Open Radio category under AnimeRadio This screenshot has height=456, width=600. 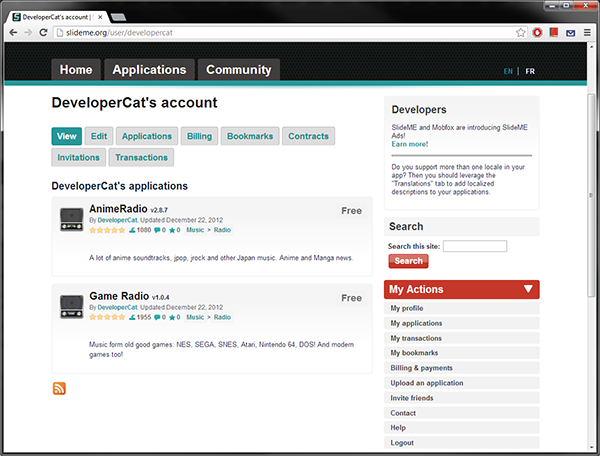(222, 230)
